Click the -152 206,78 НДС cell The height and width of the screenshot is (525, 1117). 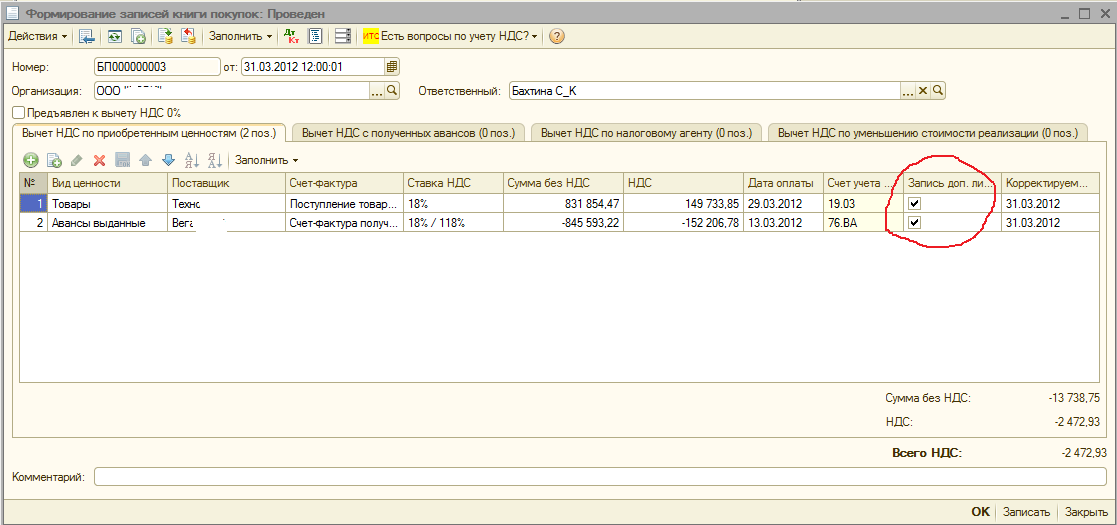(x=684, y=222)
